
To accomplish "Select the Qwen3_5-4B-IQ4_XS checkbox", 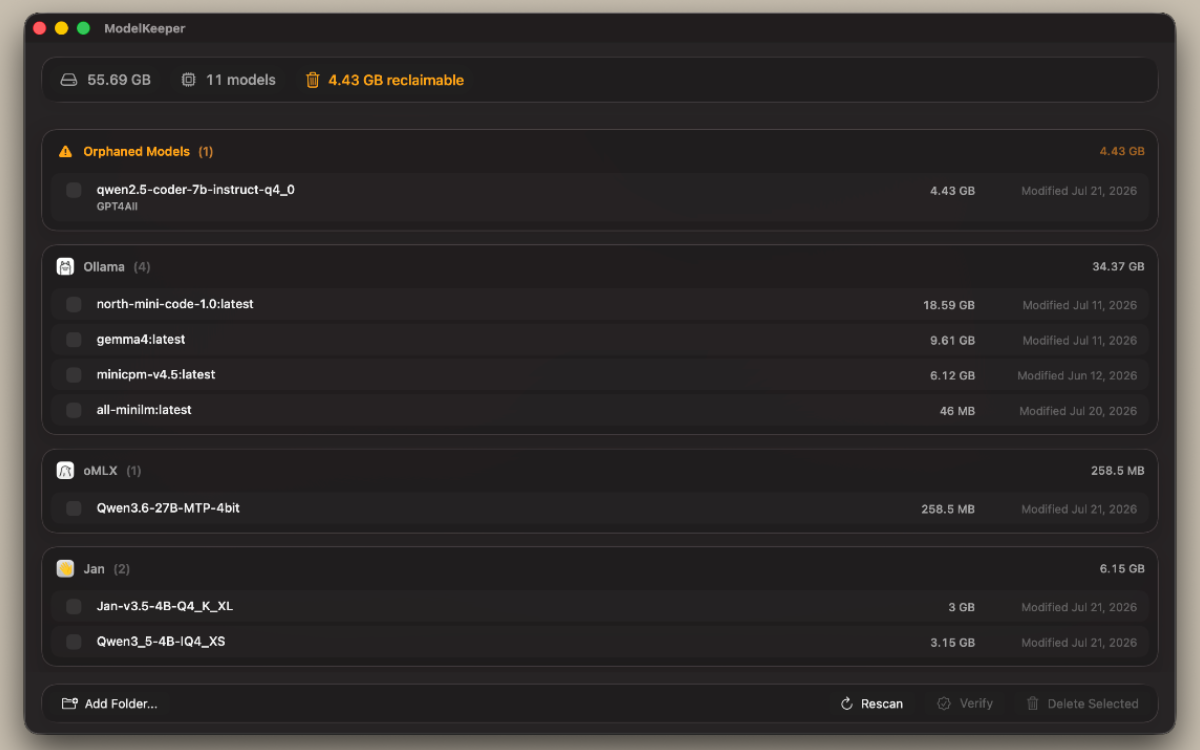I will pyautogui.click(x=74, y=642).
